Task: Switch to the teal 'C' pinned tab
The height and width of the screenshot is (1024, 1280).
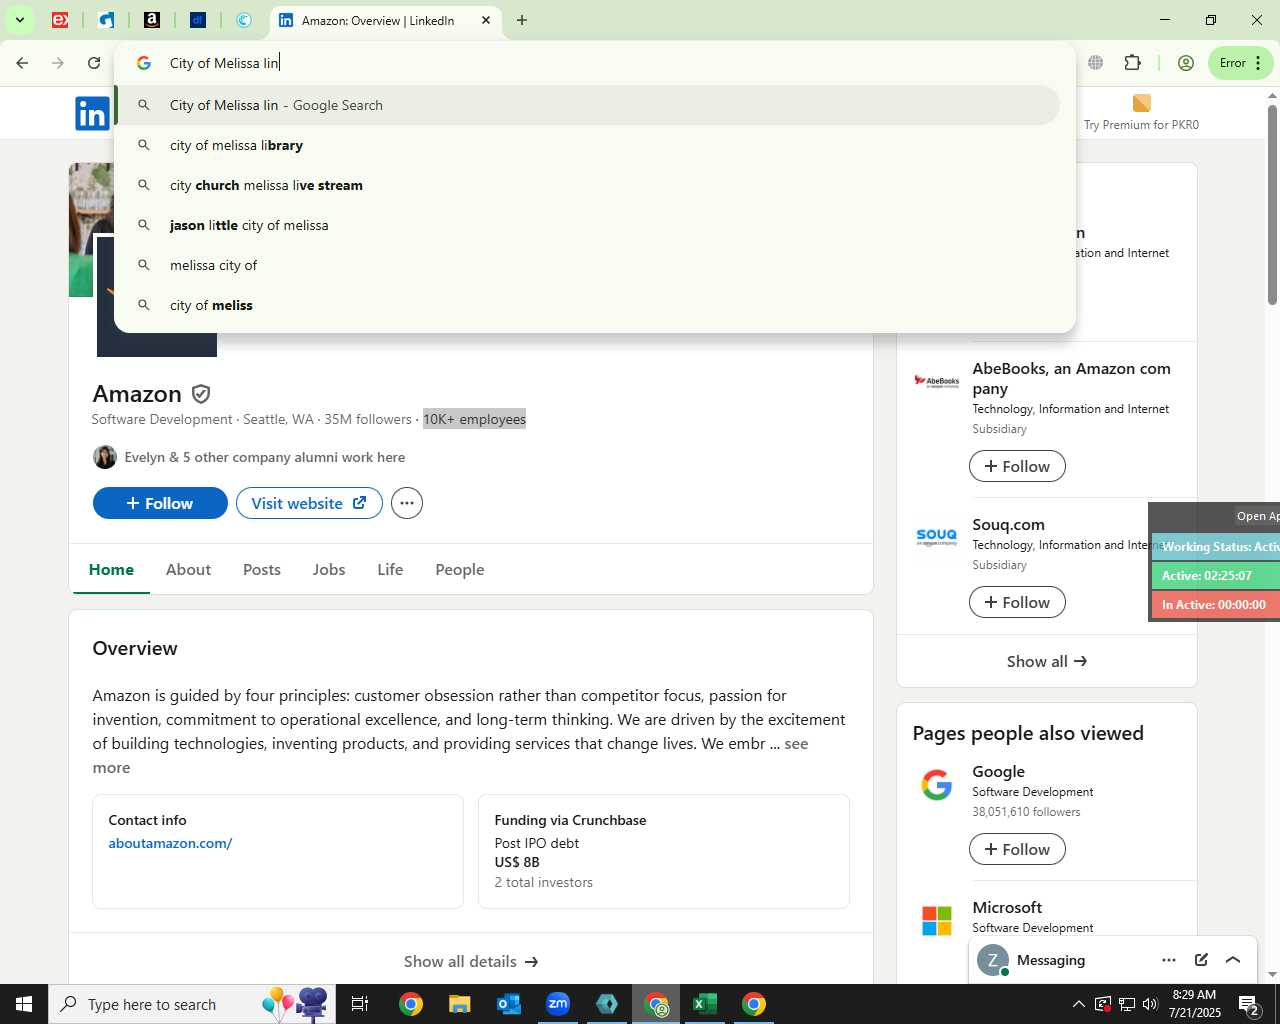Action: pos(244,20)
